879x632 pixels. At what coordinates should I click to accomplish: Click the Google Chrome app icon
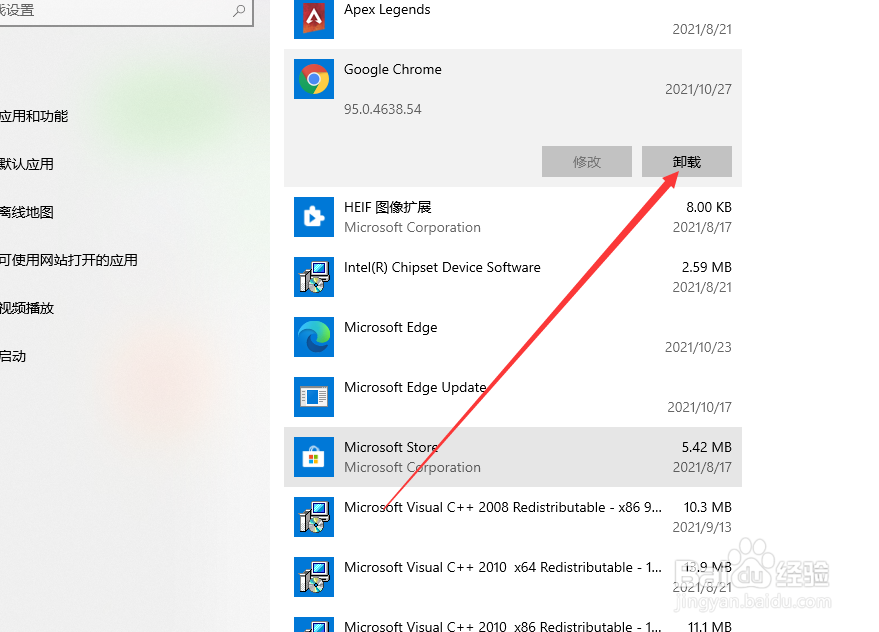pyautogui.click(x=314, y=79)
